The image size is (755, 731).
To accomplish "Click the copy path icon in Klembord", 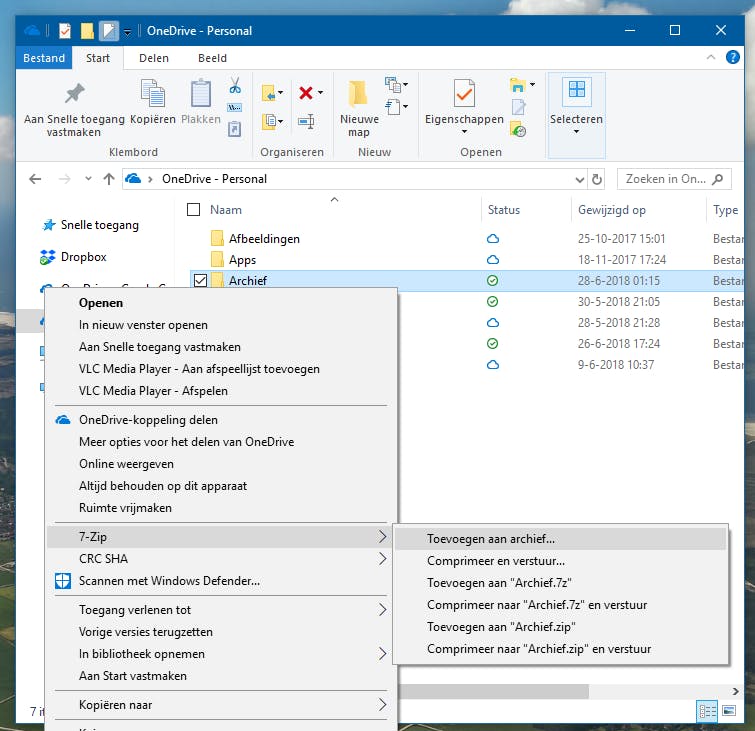I will [234, 107].
